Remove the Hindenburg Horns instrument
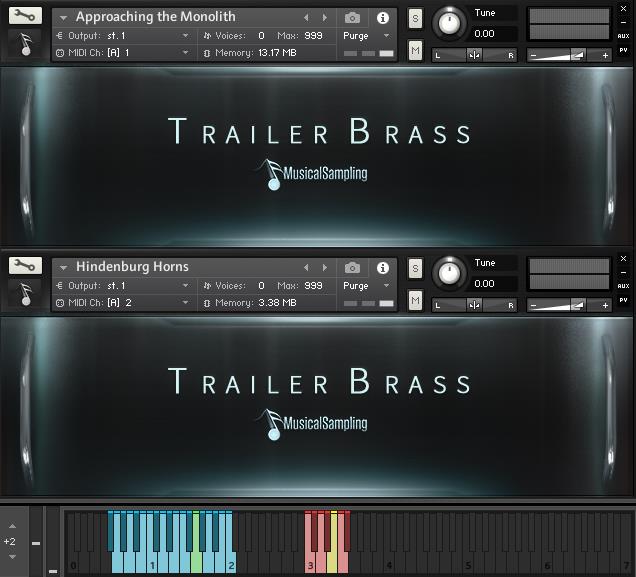 pos(623,258)
